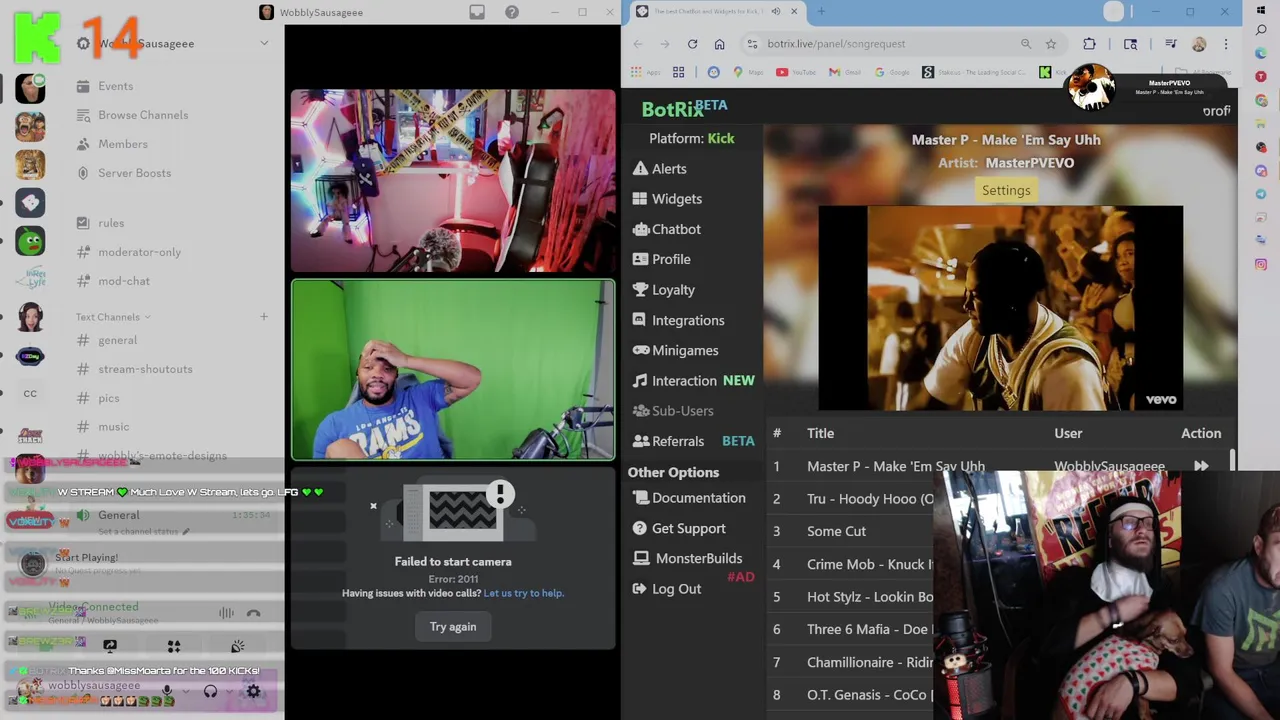This screenshot has width=1280, height=720.
Task: Reload the browser page
Action: (692, 44)
